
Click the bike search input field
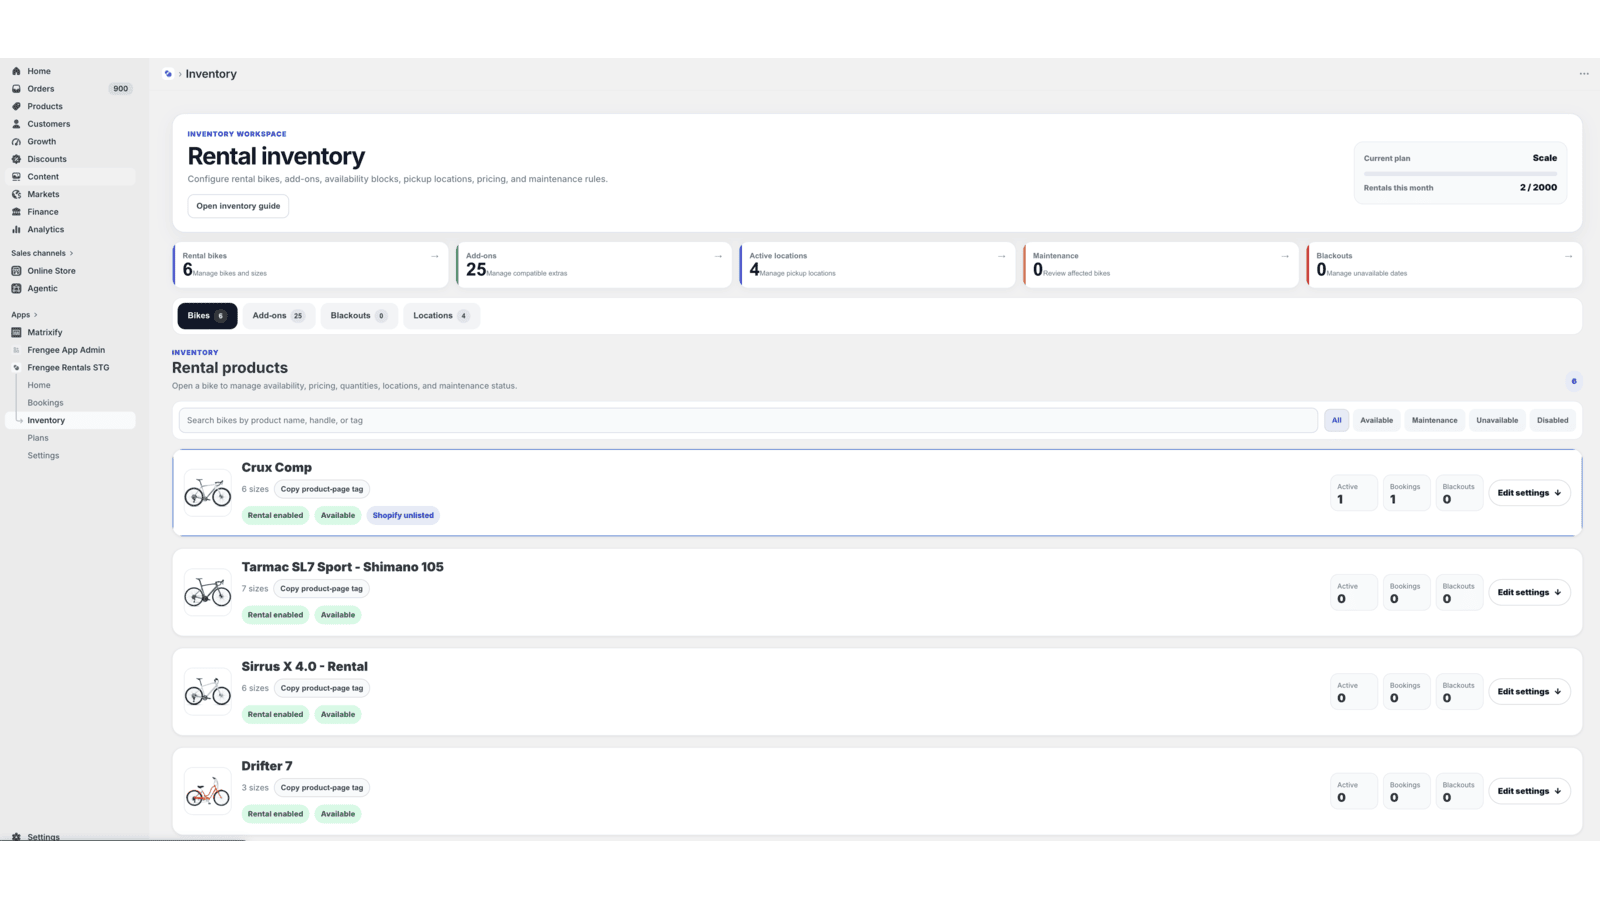[748, 420]
